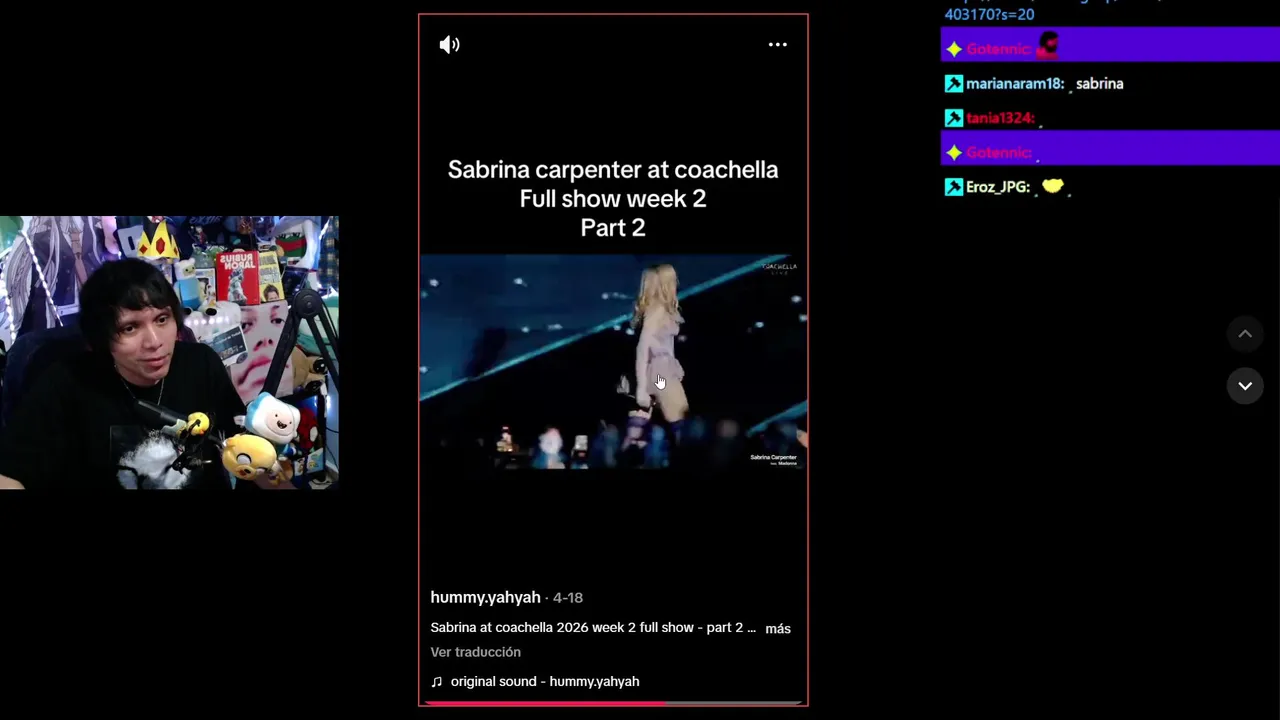Screen dimensions: 1280x720
Task: Click the Sabrina Carpenter video frame
Action: pos(613,361)
